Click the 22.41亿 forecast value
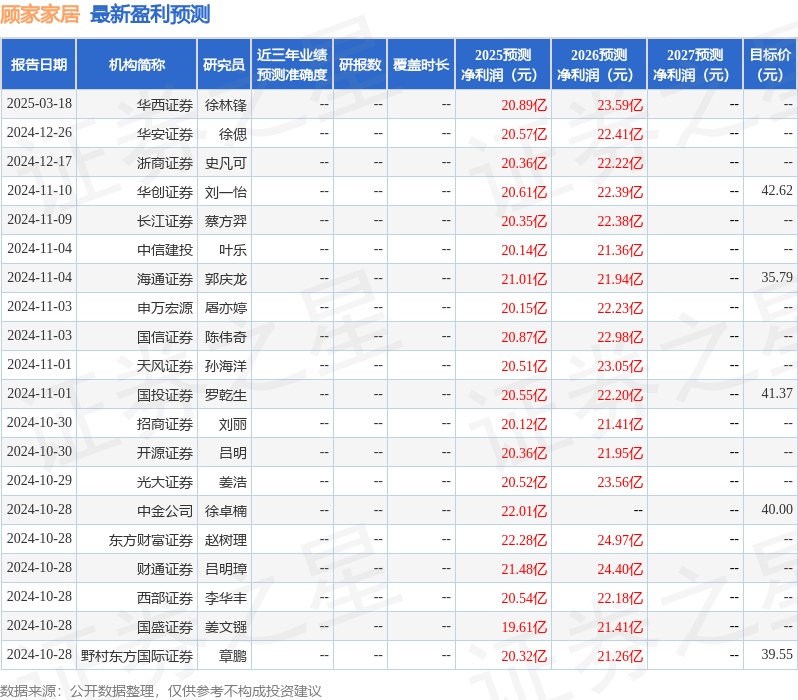 pyautogui.click(x=620, y=134)
